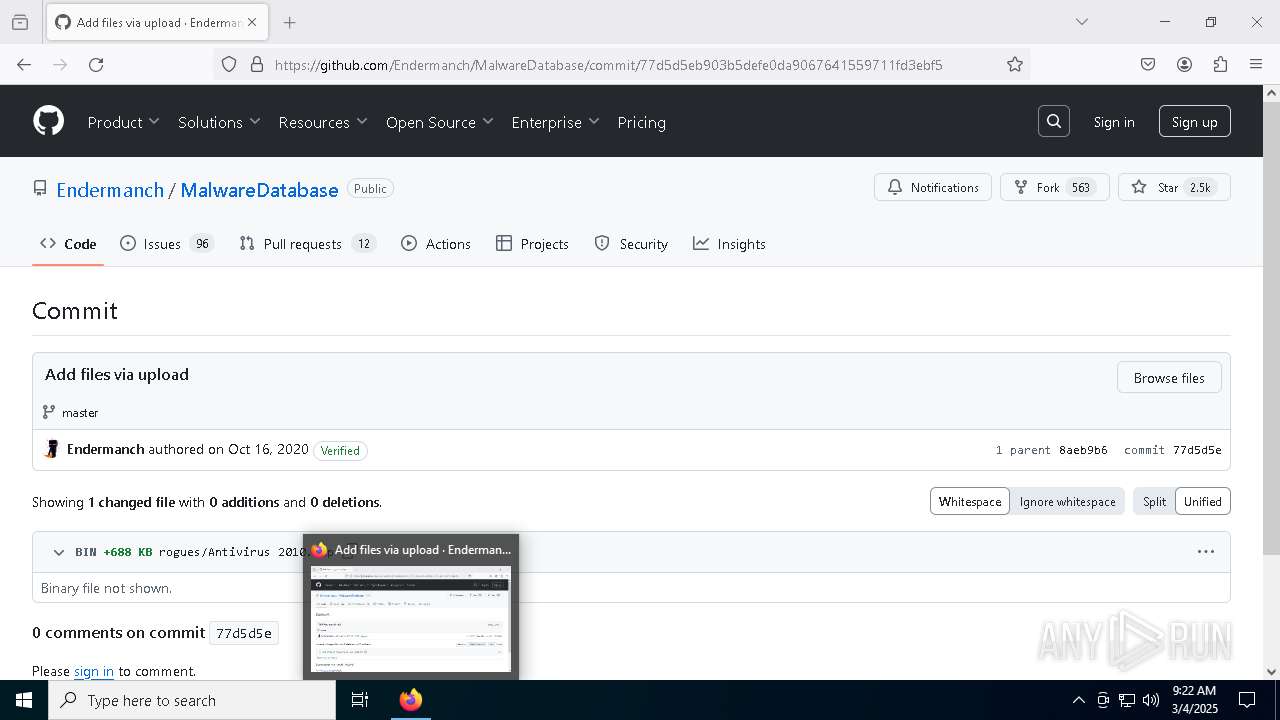Click the tracking protection shield icon

229,64
